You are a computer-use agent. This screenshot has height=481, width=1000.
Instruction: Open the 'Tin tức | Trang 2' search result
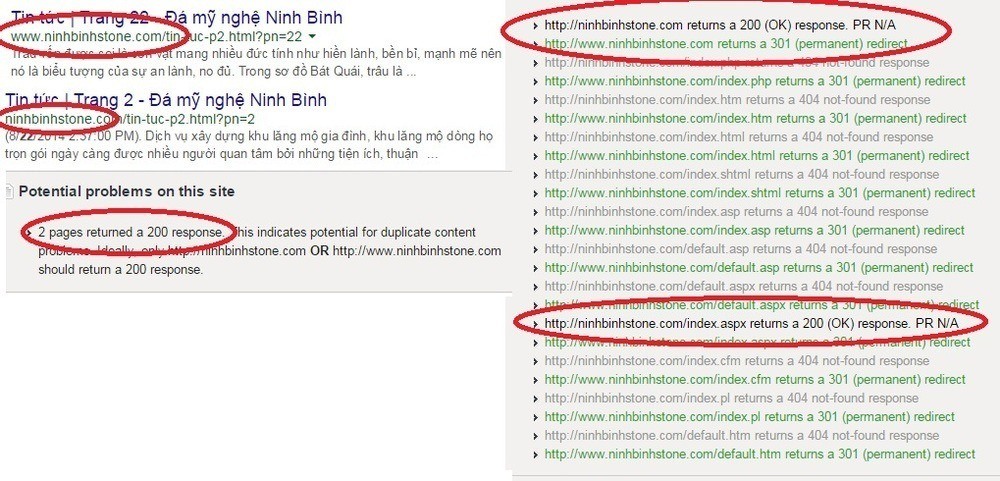[x=166, y=100]
